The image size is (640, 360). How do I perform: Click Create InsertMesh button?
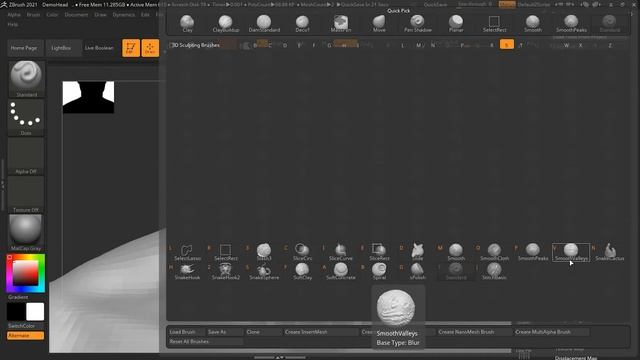320,332
